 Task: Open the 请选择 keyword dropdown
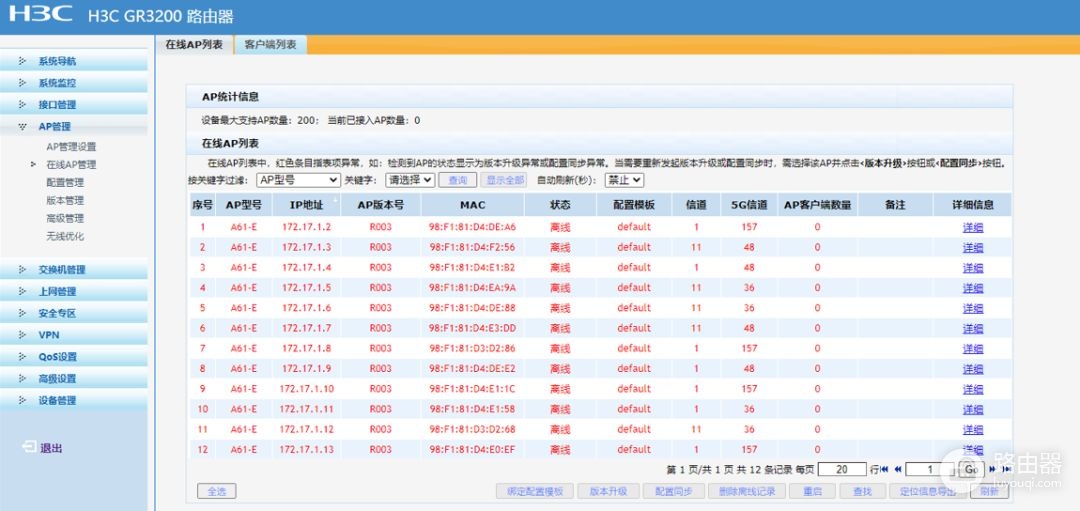tap(410, 180)
